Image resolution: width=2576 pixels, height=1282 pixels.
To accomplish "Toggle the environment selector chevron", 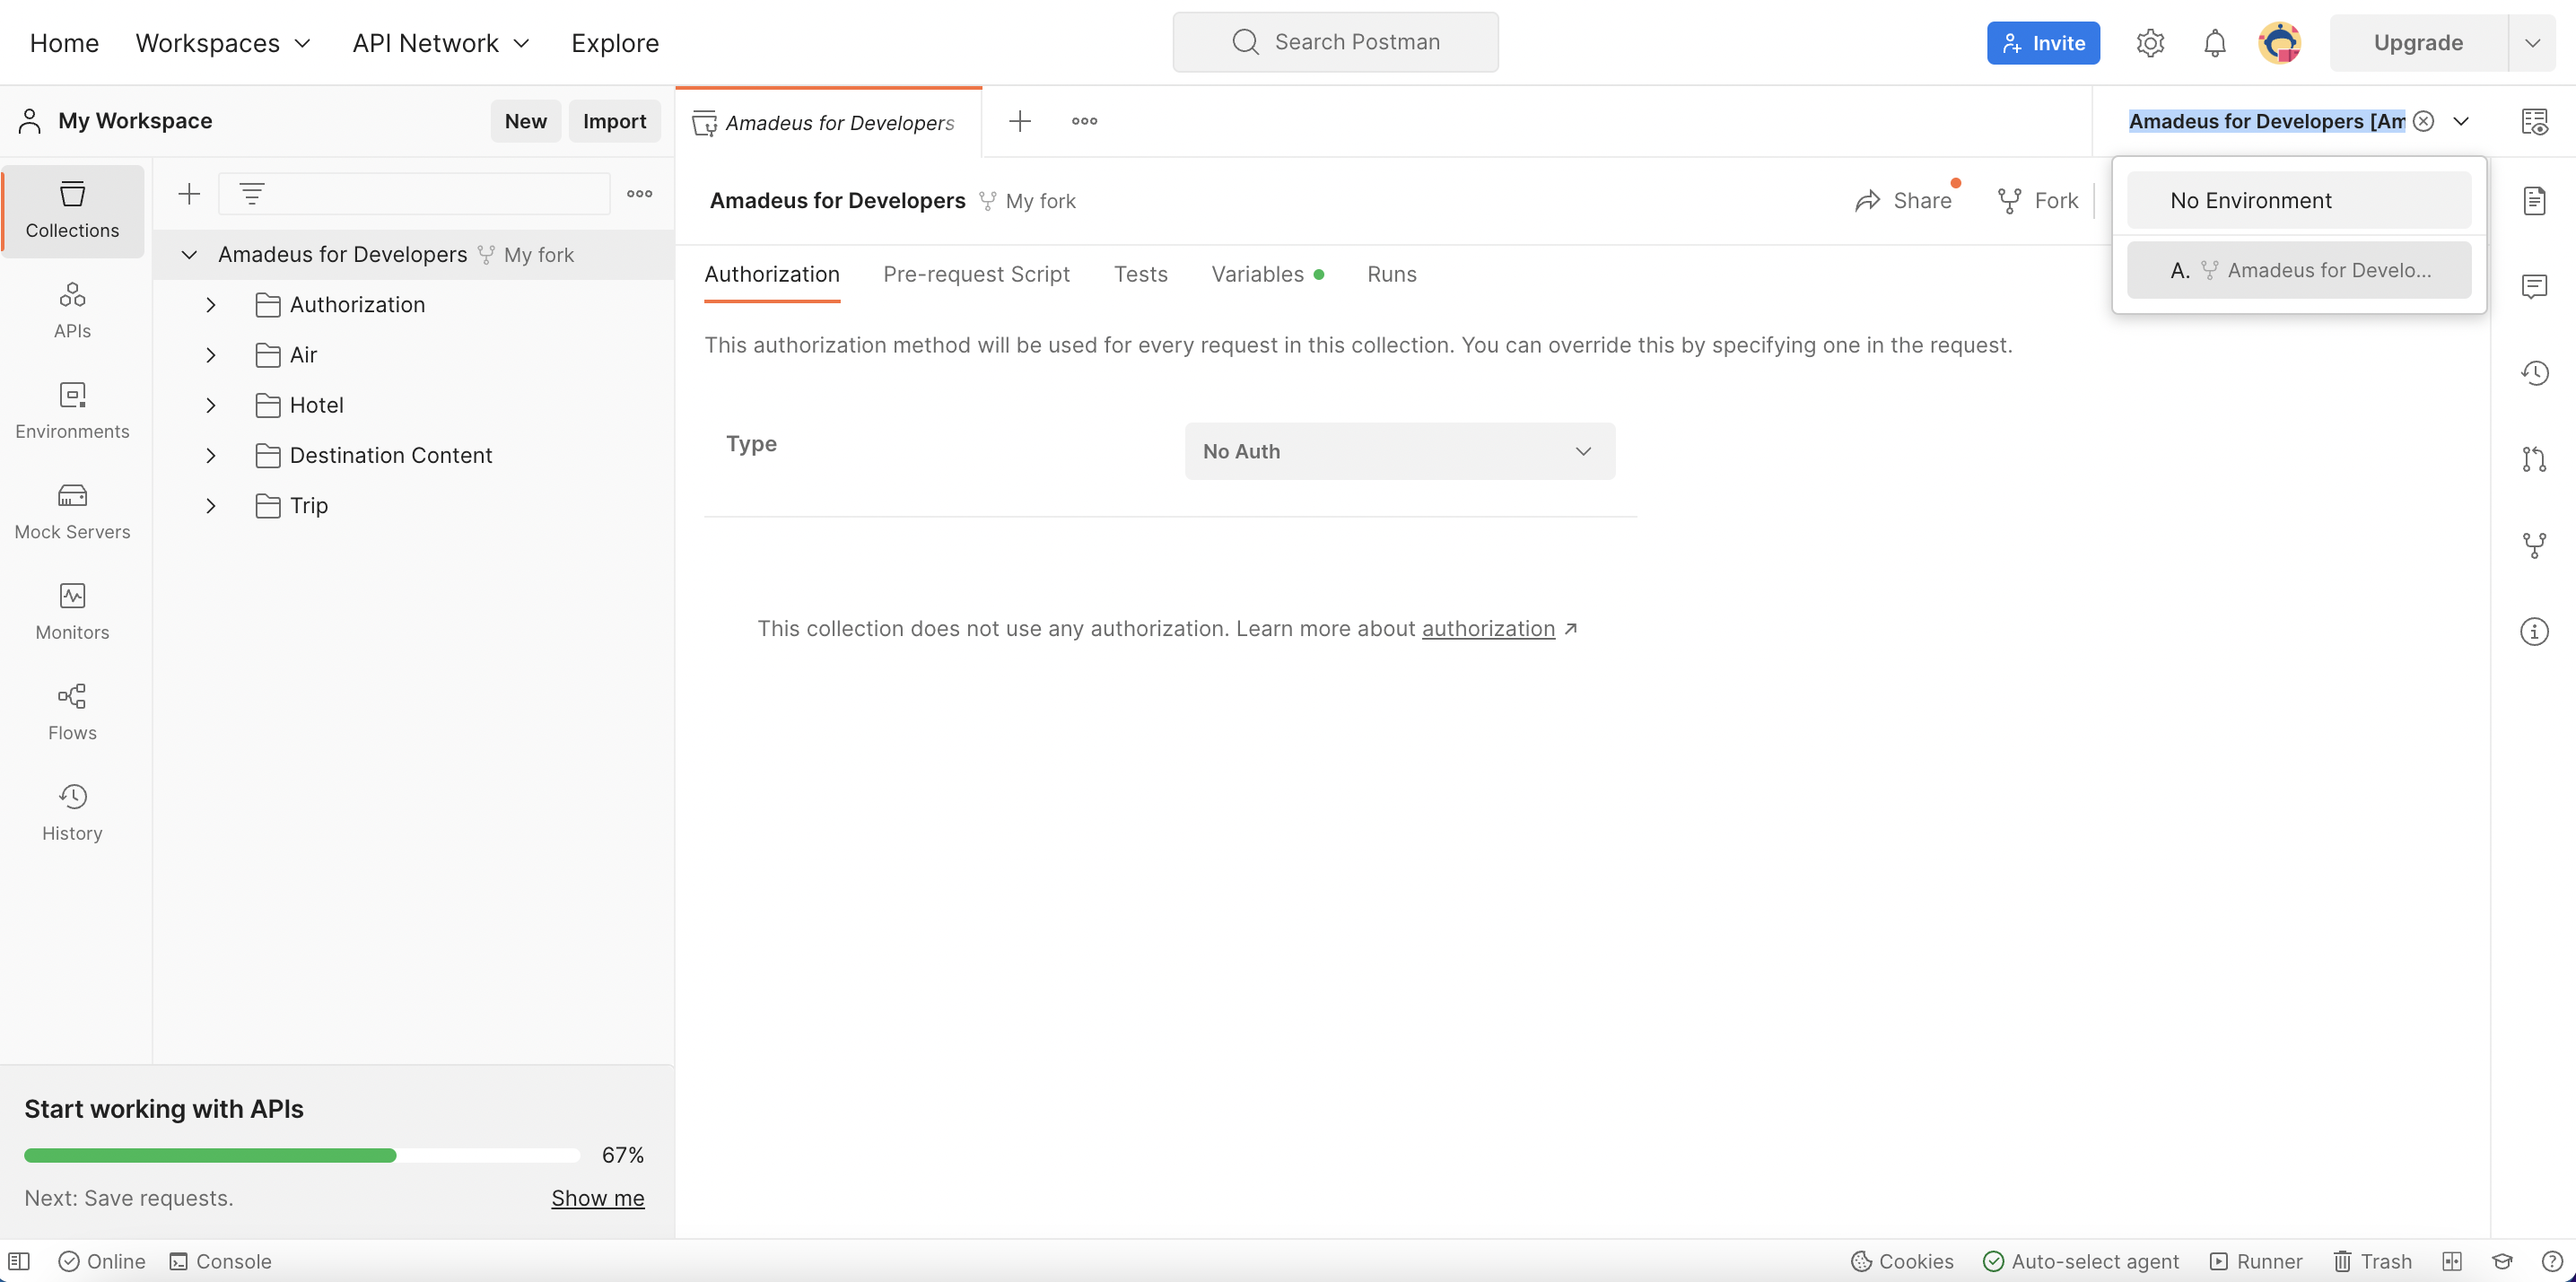I will tap(2462, 121).
